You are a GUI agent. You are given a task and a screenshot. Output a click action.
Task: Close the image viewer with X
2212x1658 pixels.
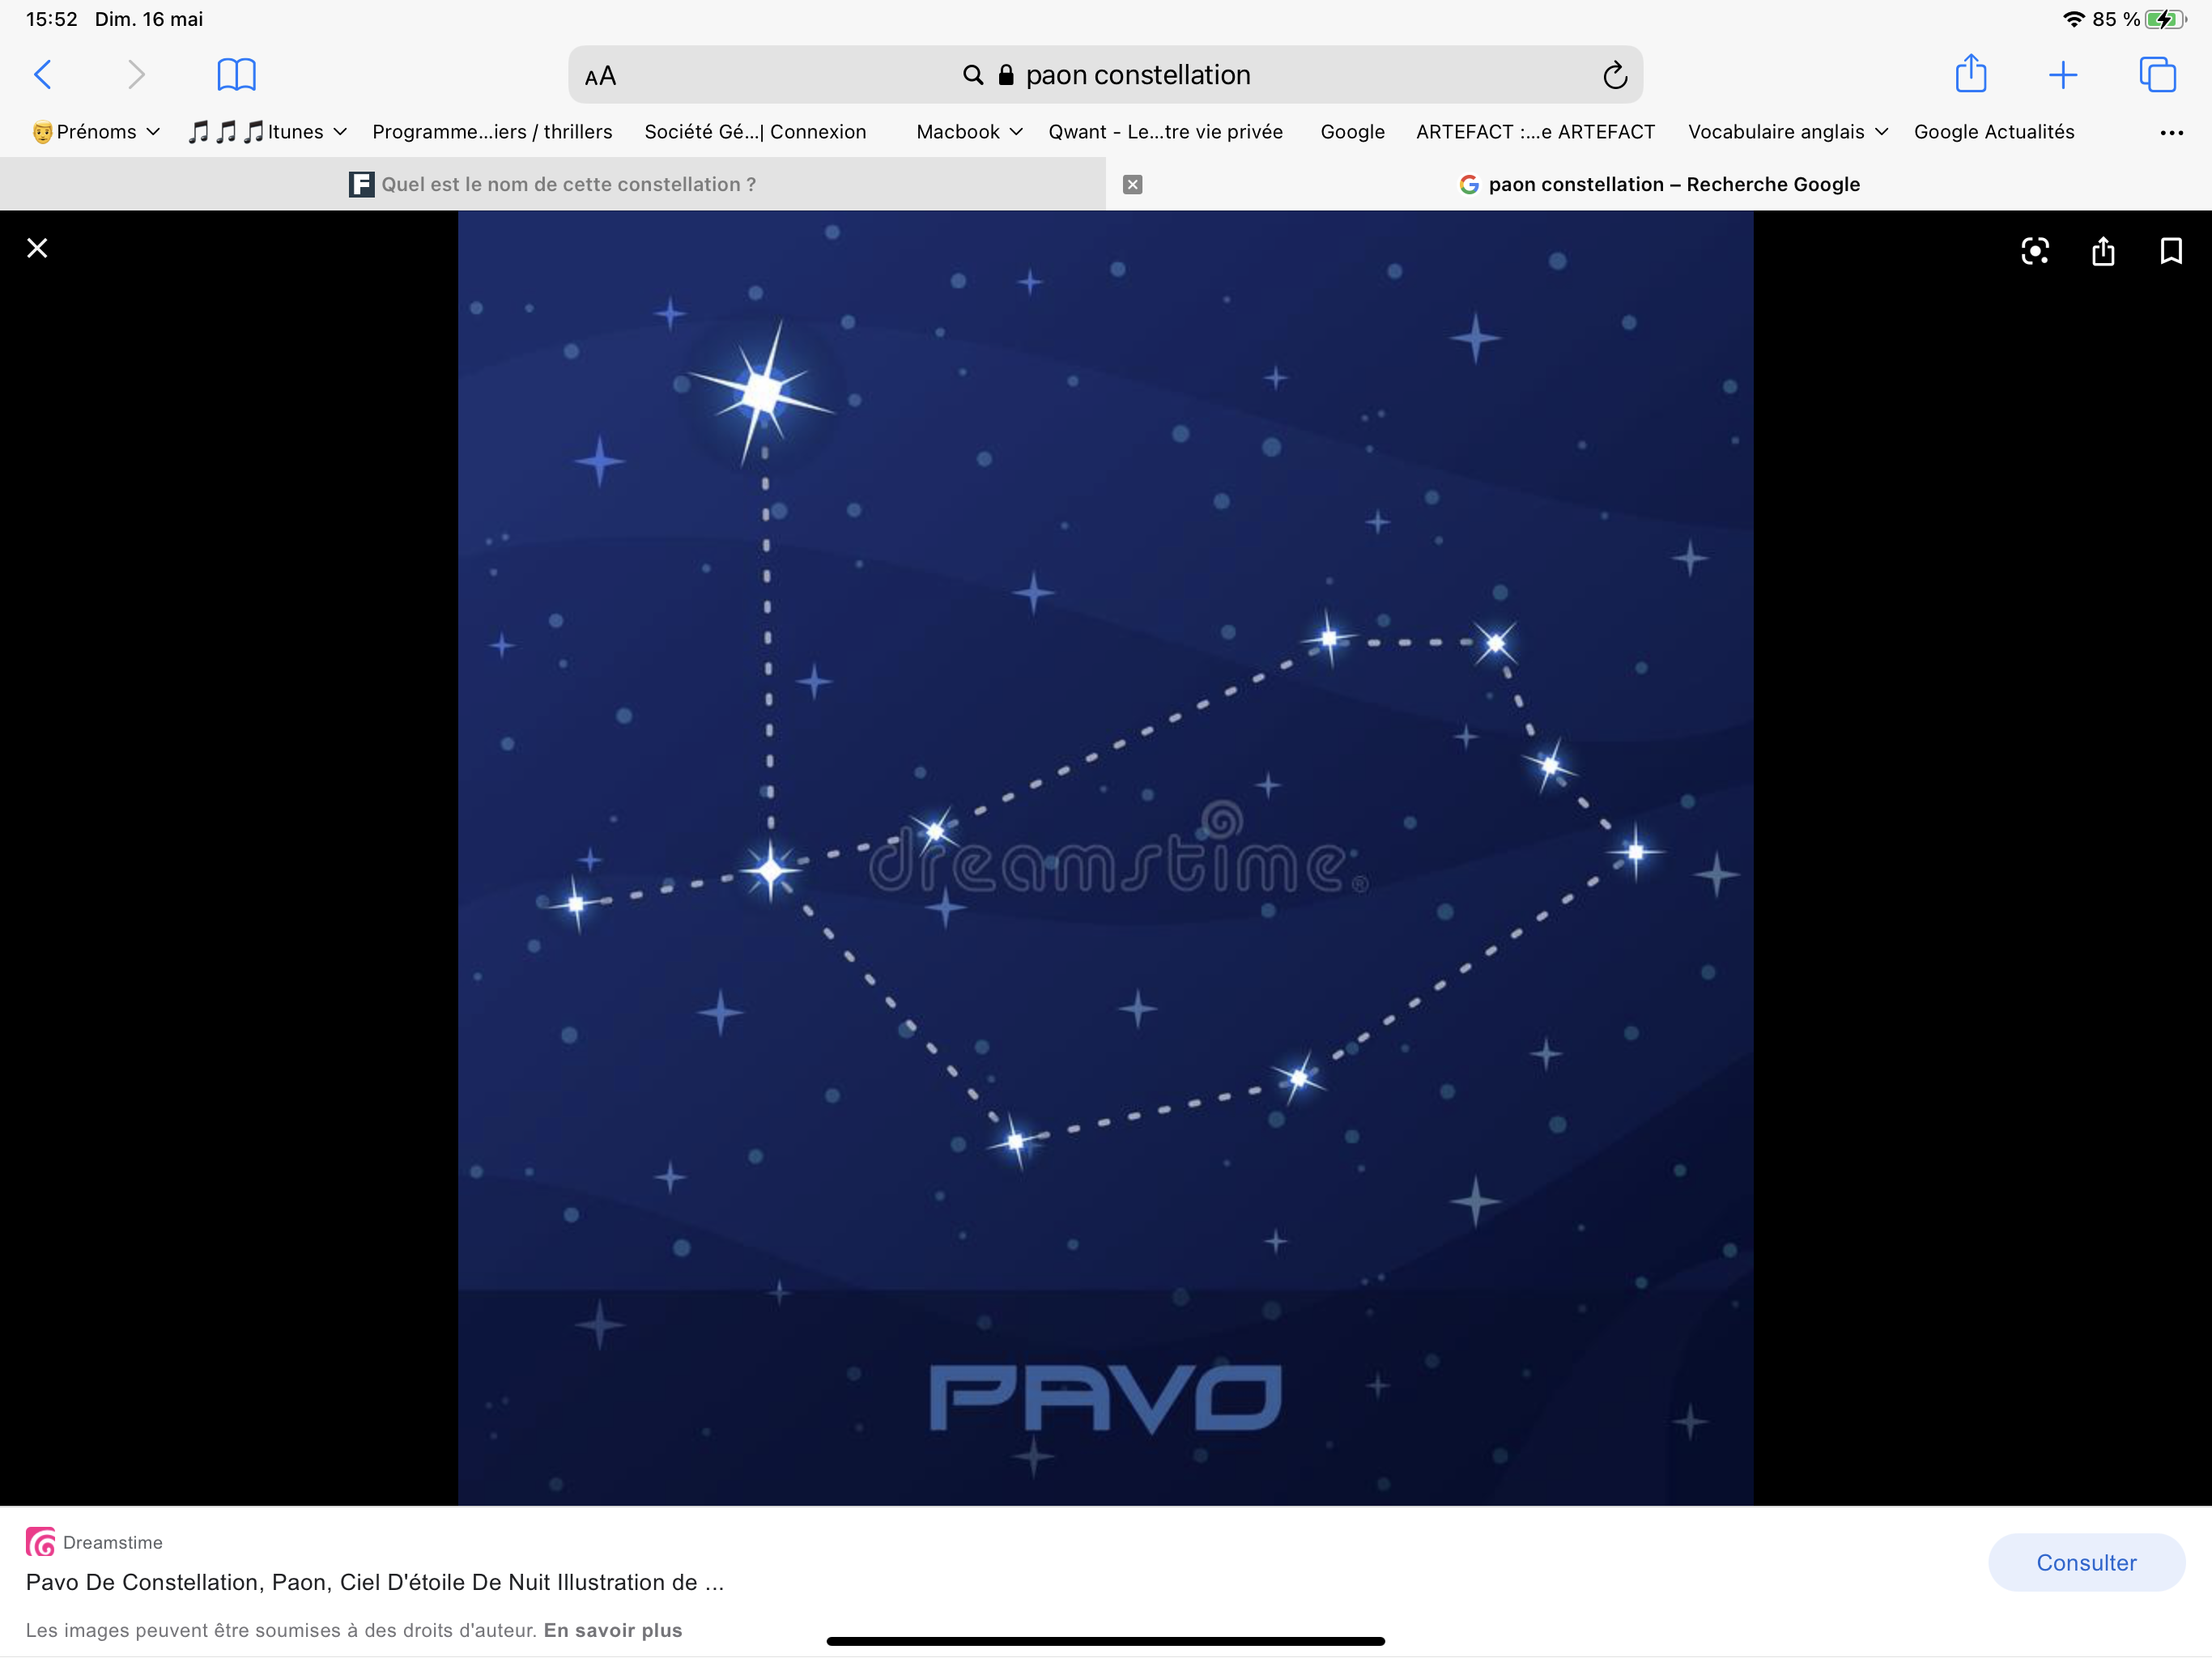point(37,248)
